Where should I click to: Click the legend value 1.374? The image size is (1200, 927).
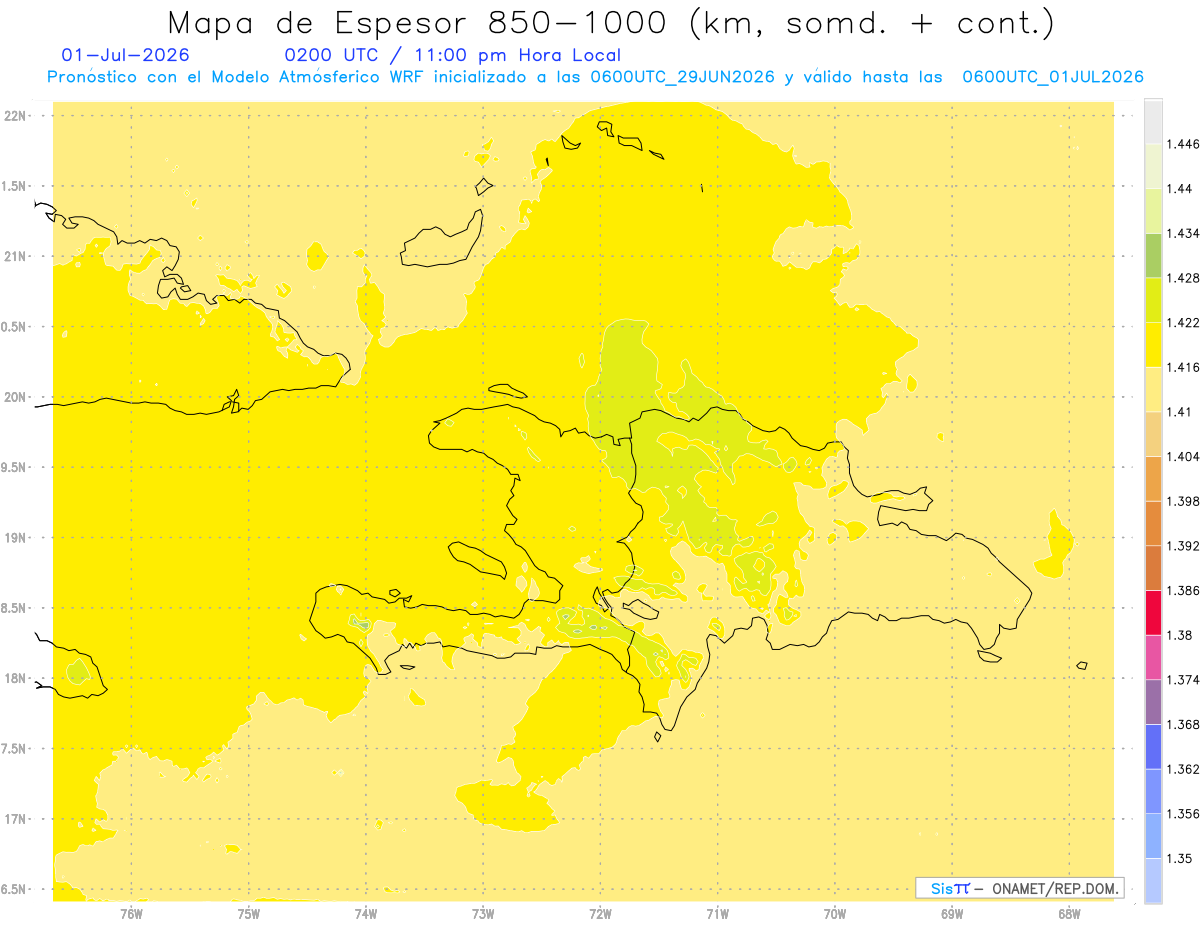[1183, 680]
